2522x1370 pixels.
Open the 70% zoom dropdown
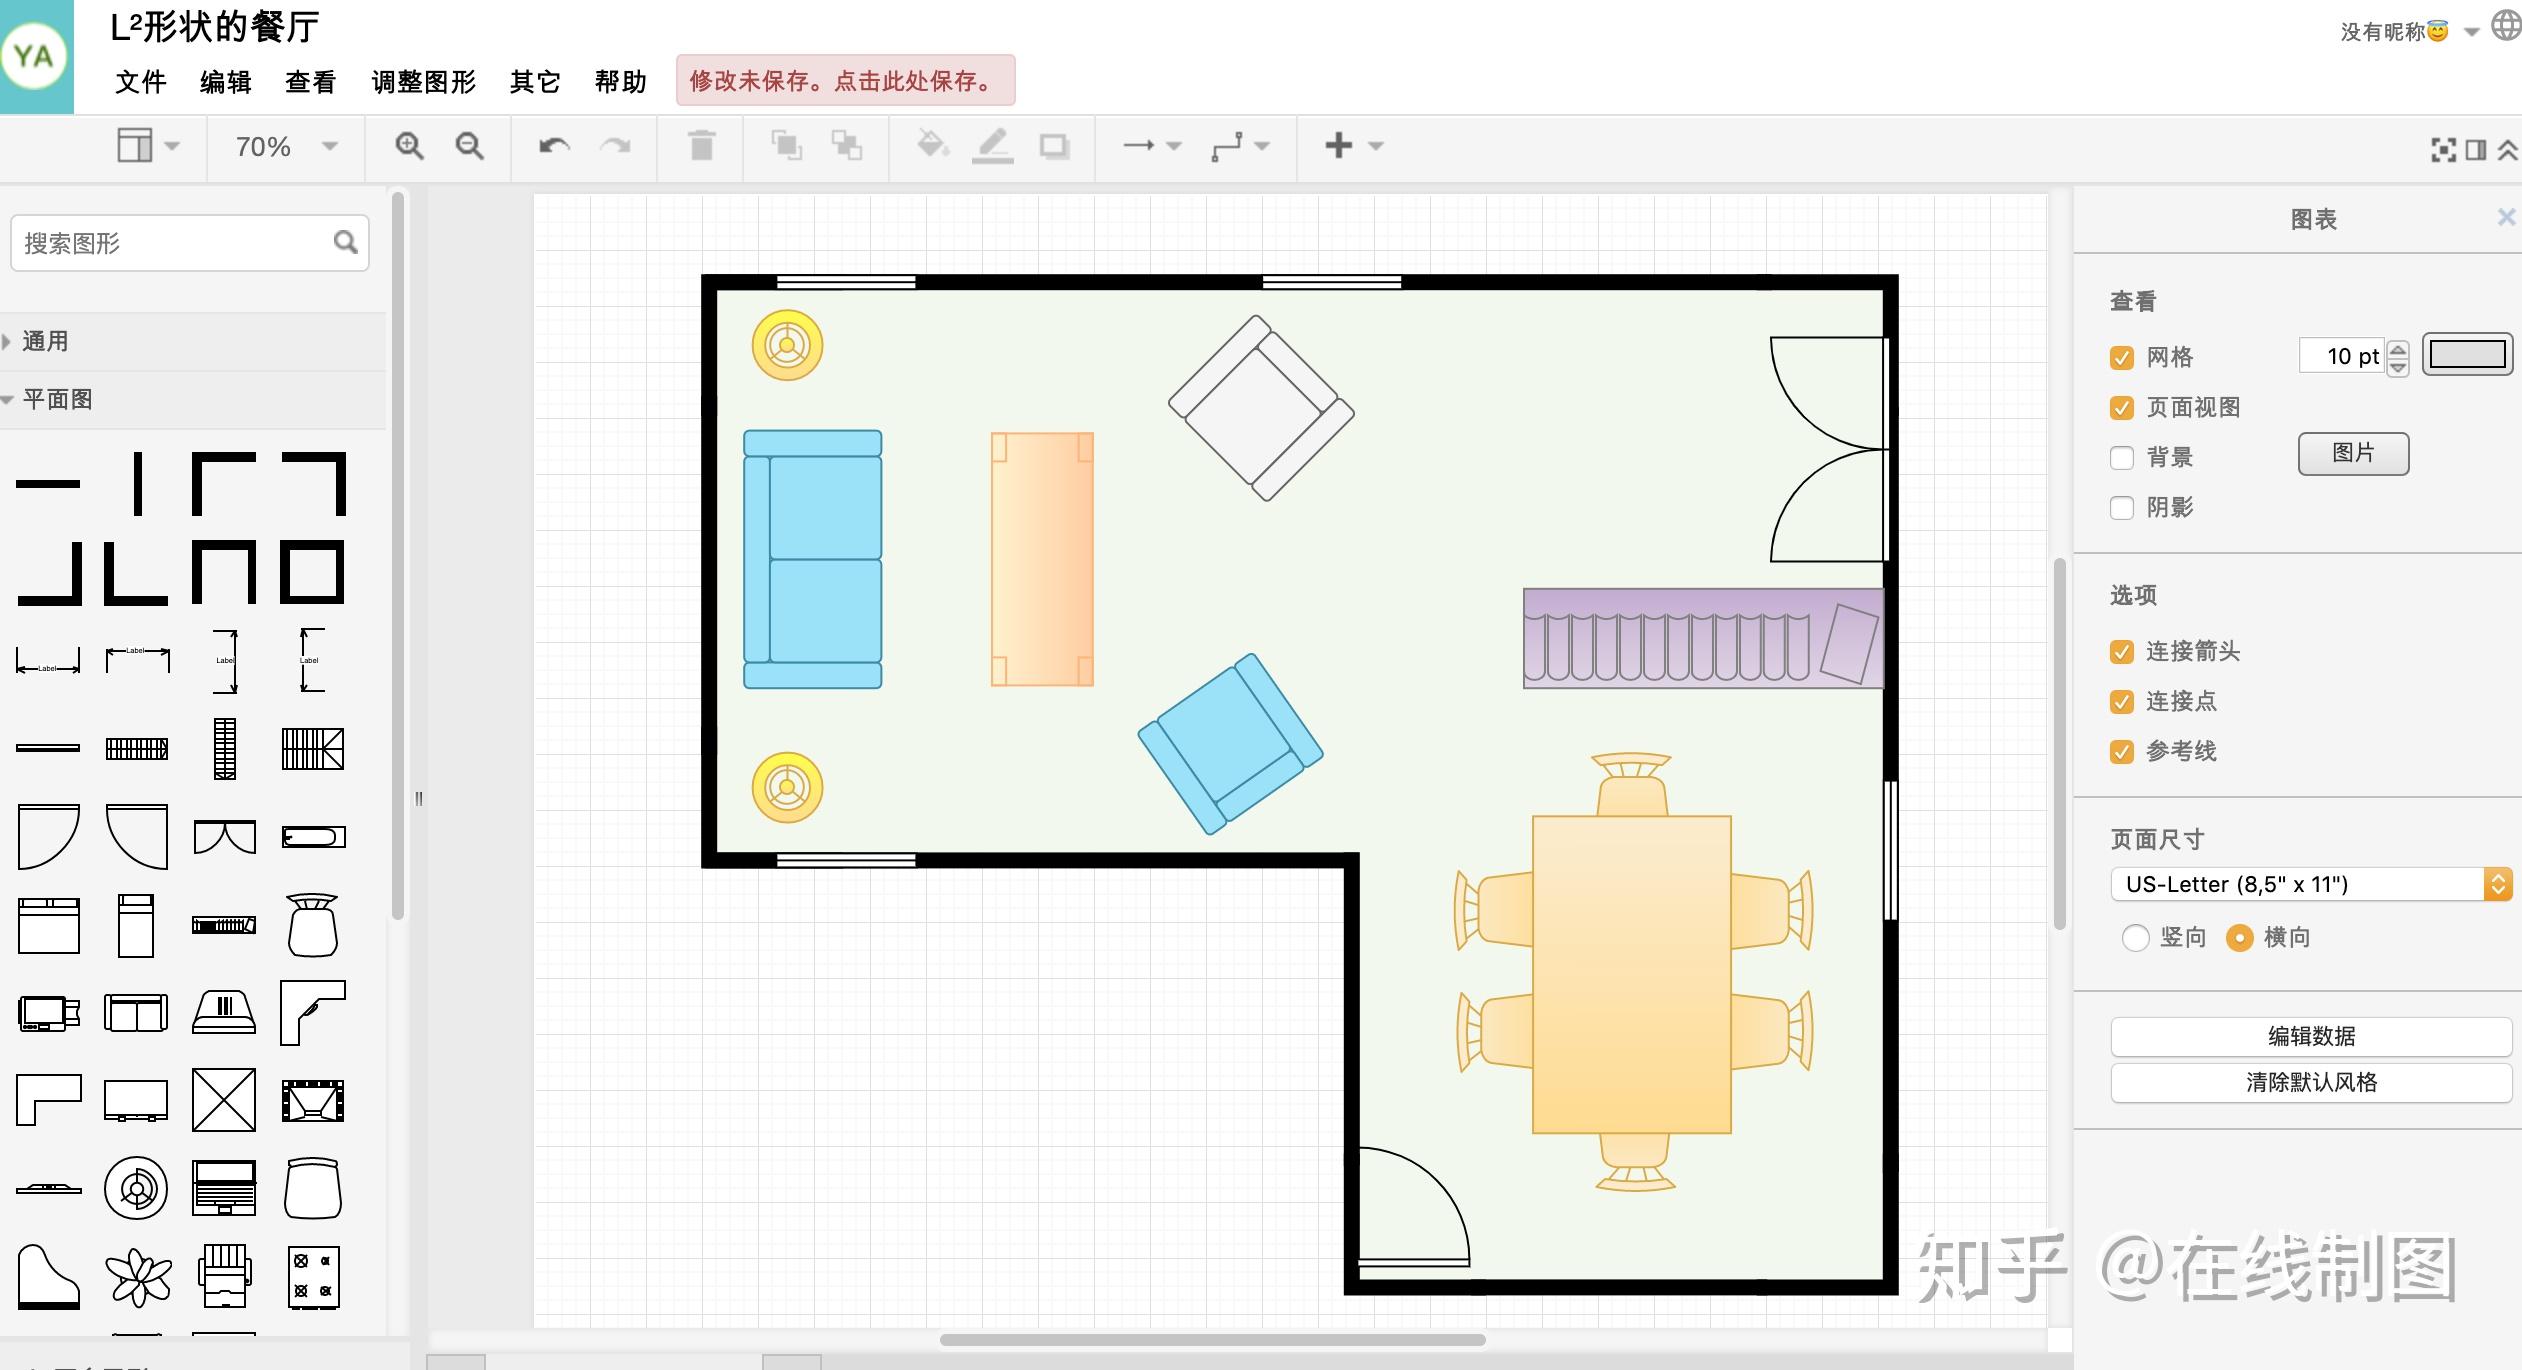coord(286,147)
